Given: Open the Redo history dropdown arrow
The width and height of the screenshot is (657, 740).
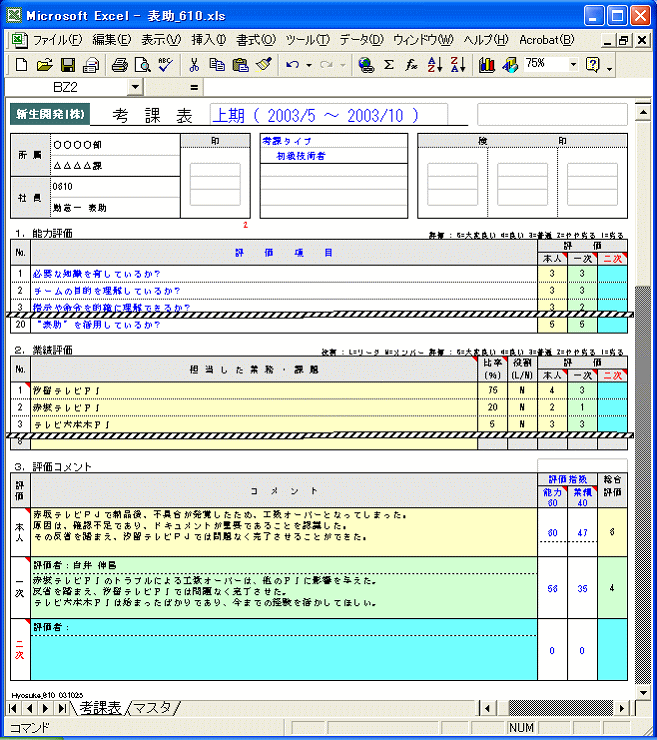Looking at the screenshot, I should (x=343, y=65).
